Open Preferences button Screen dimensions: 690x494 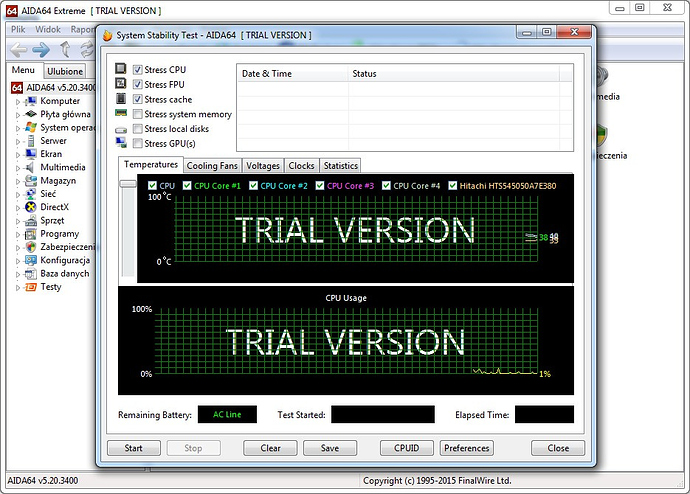point(466,448)
